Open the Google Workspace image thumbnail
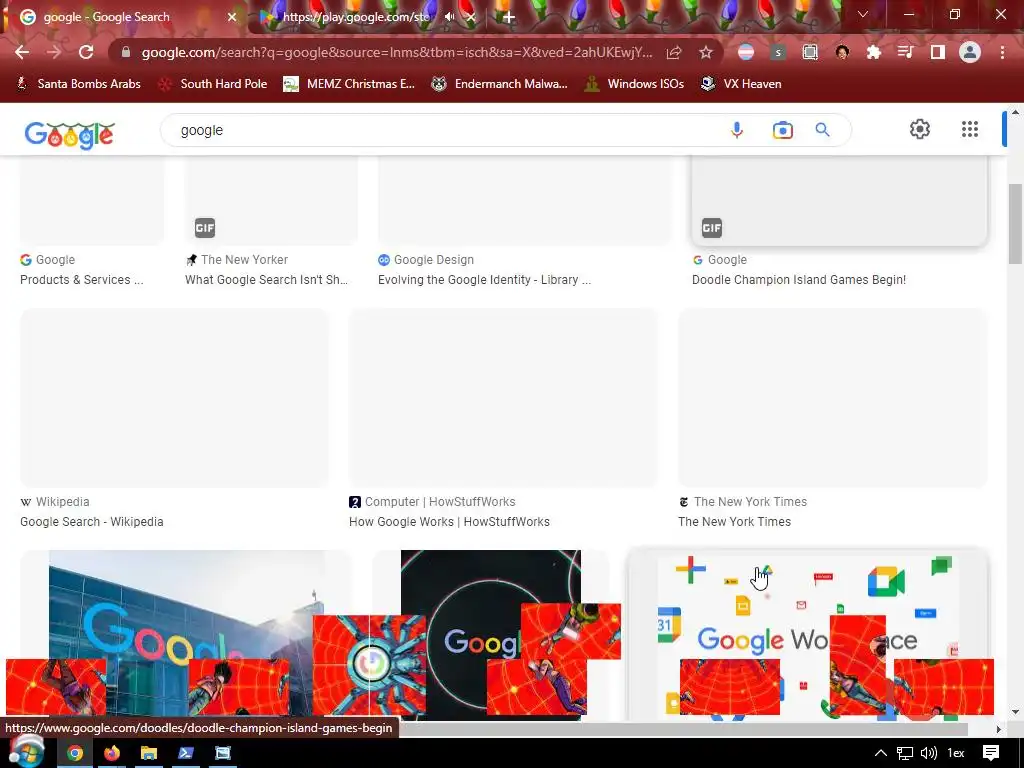Screen dimensions: 1024x768 (808, 637)
